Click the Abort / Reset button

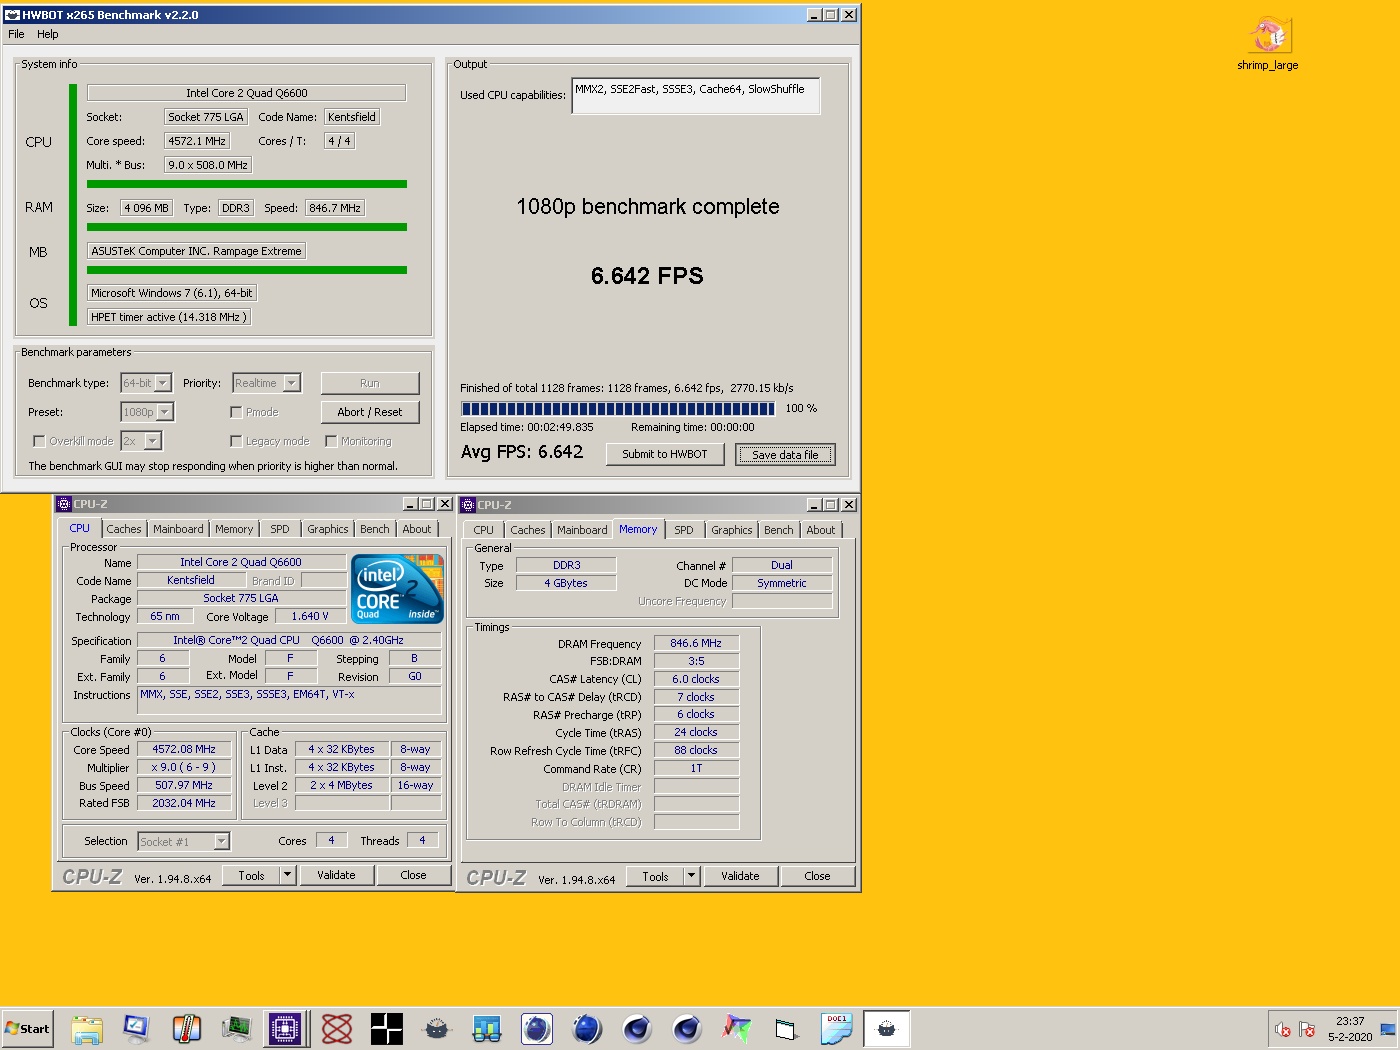pos(370,412)
